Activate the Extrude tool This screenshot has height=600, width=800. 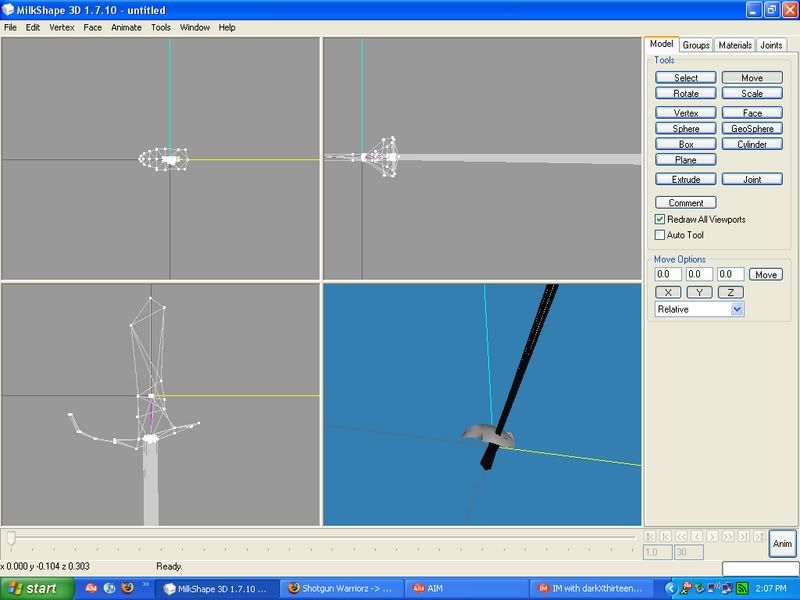pos(686,179)
